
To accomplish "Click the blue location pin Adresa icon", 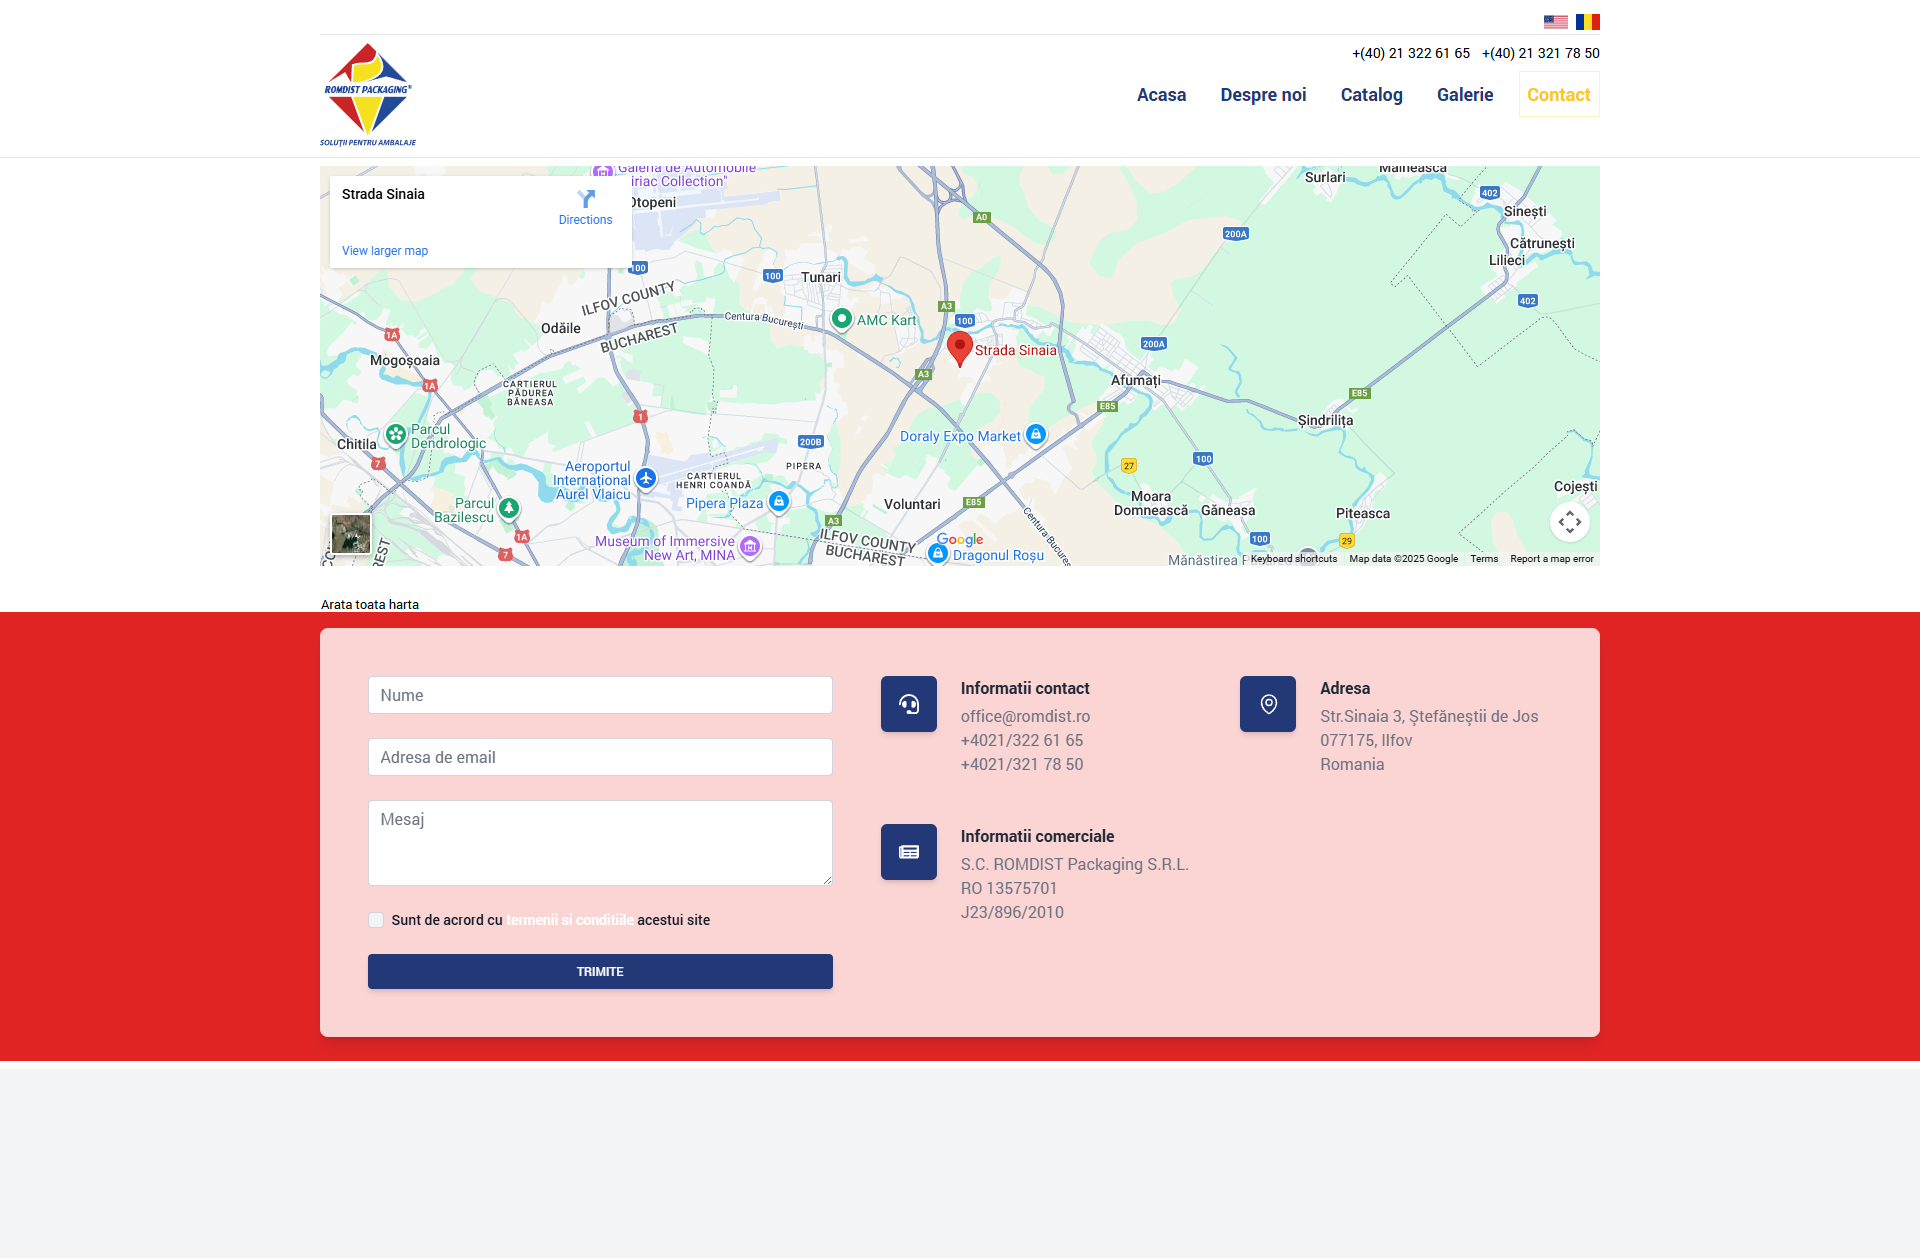I will pyautogui.click(x=1268, y=704).
